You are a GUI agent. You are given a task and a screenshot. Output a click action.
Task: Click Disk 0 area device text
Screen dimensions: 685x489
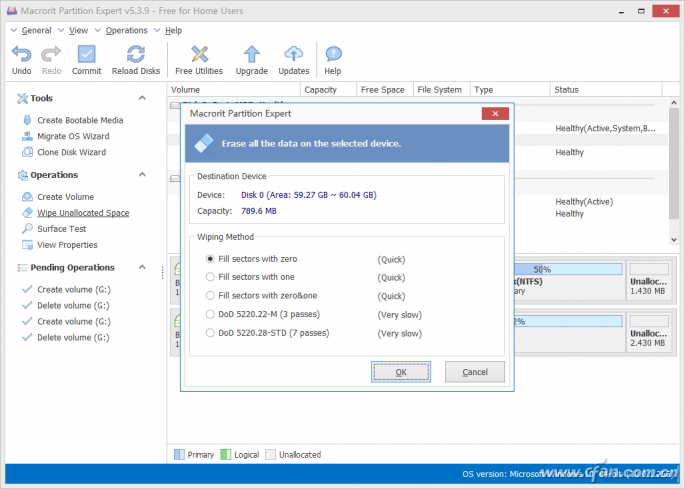(x=308, y=195)
